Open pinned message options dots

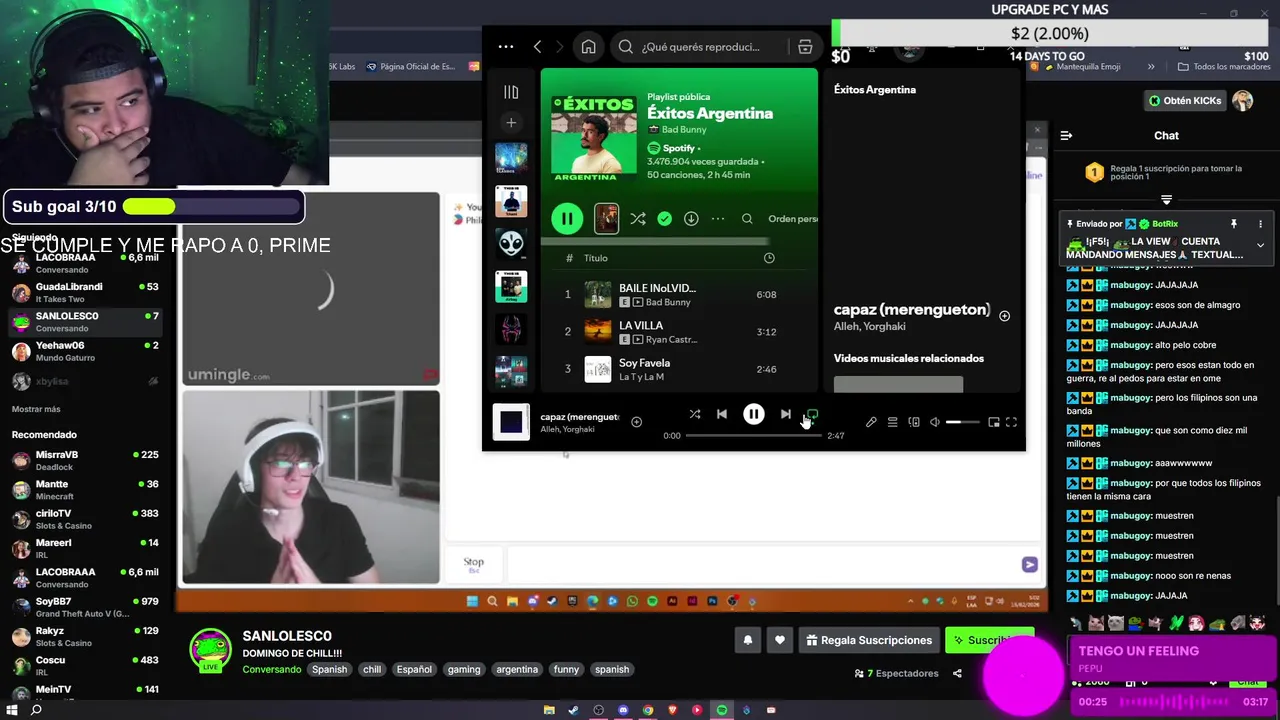click(1260, 224)
